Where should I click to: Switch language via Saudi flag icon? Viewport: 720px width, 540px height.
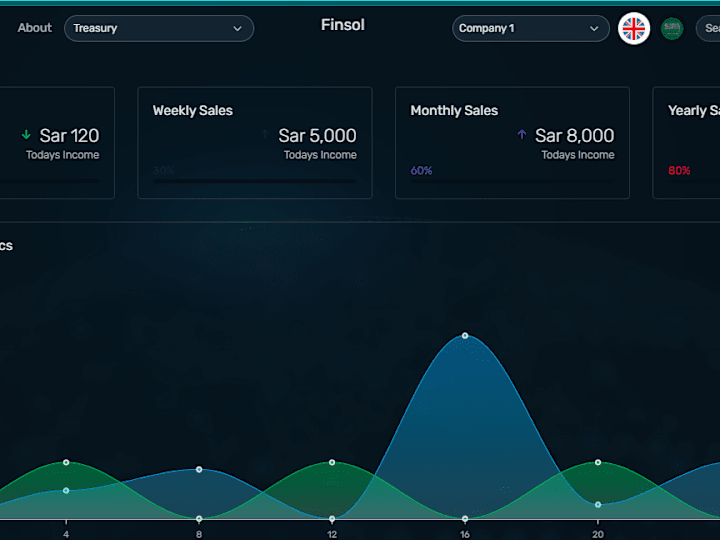(x=672, y=28)
